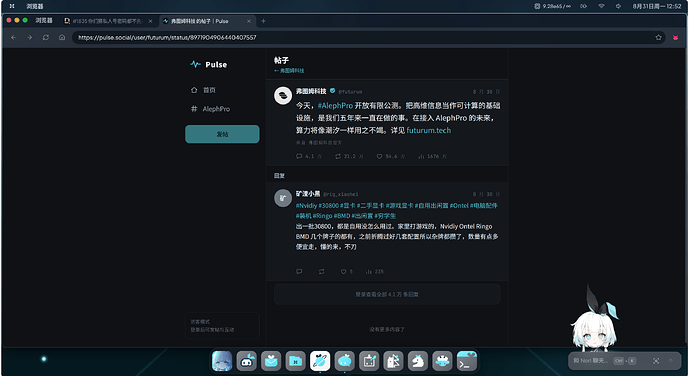Click the login to view all replies button
The image size is (689, 376).
click(x=387, y=294)
